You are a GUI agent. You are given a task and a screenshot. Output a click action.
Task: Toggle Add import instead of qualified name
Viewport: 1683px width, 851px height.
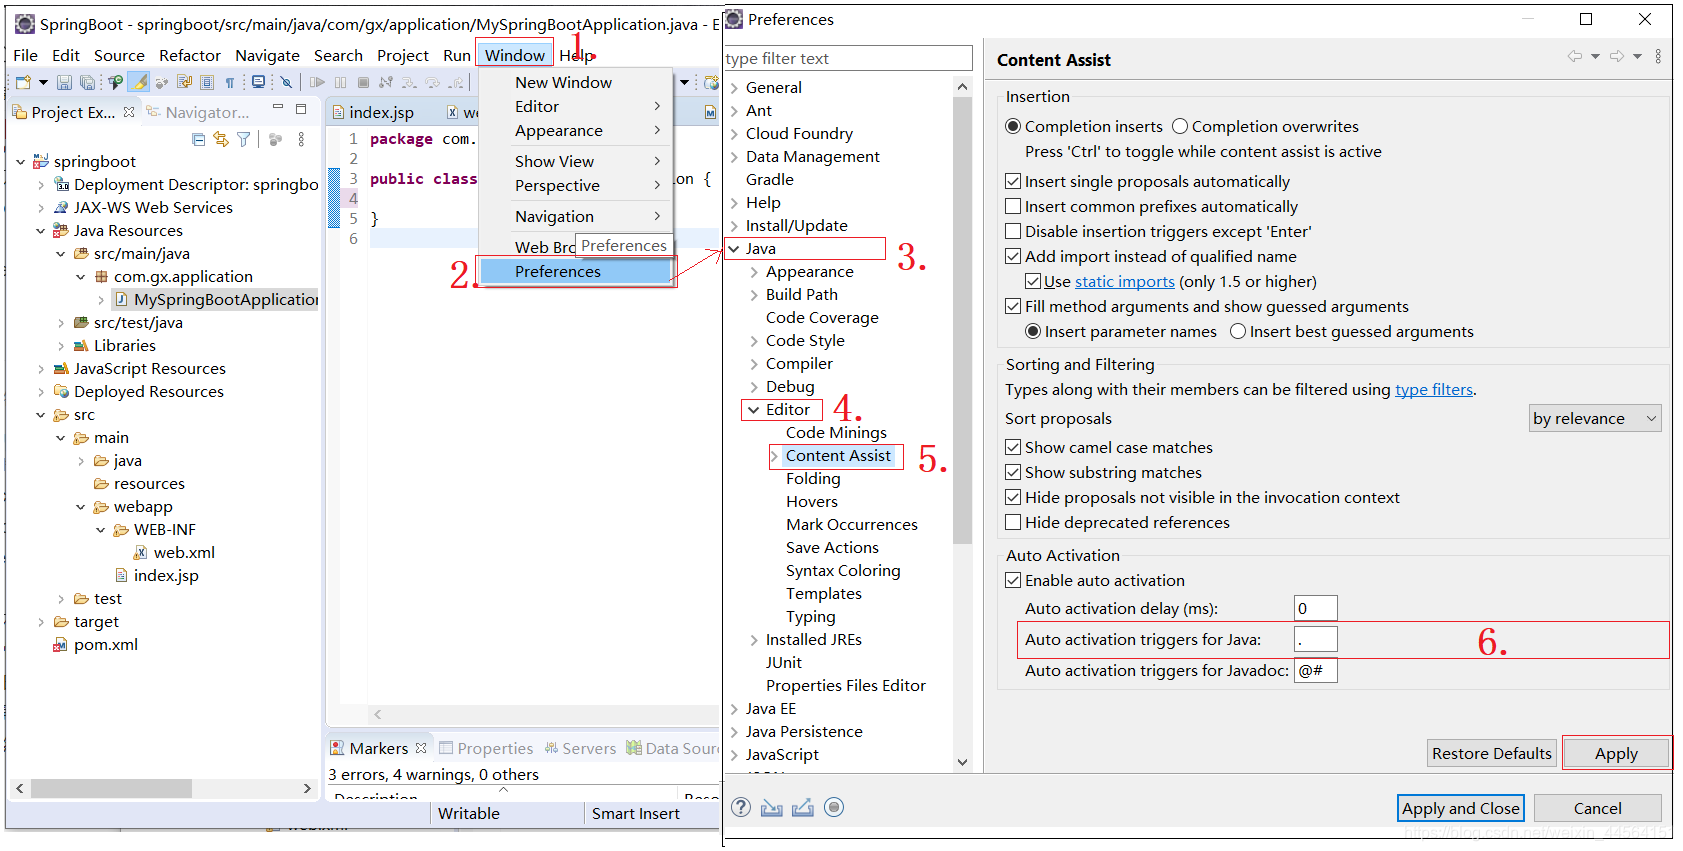pyautogui.click(x=1013, y=256)
